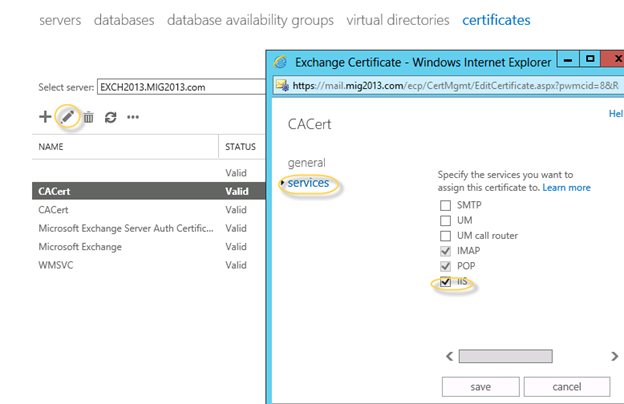Click the Help link in dialog
Viewport: 624px width, 404px height.
(x=616, y=114)
